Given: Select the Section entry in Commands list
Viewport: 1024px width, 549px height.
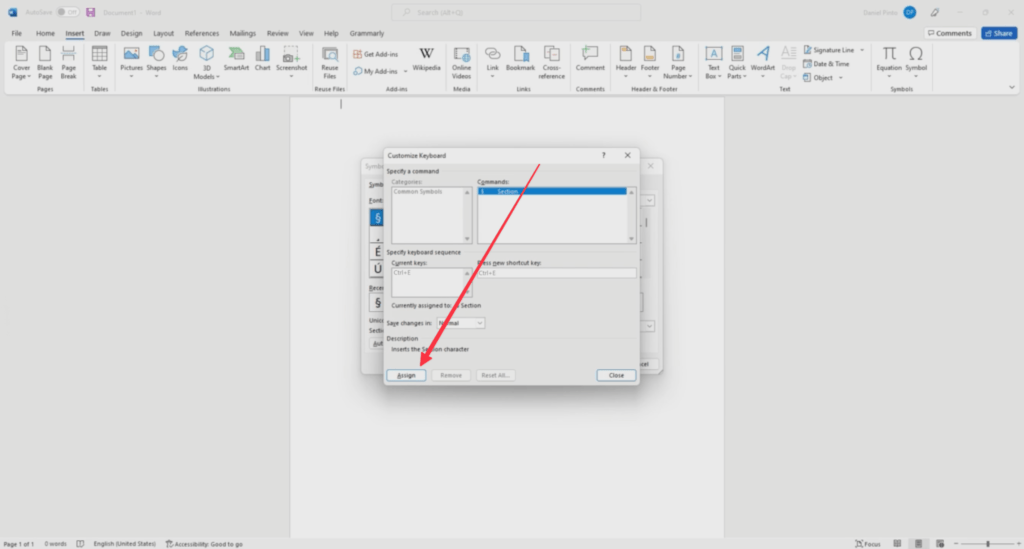Looking at the screenshot, I should point(552,191).
